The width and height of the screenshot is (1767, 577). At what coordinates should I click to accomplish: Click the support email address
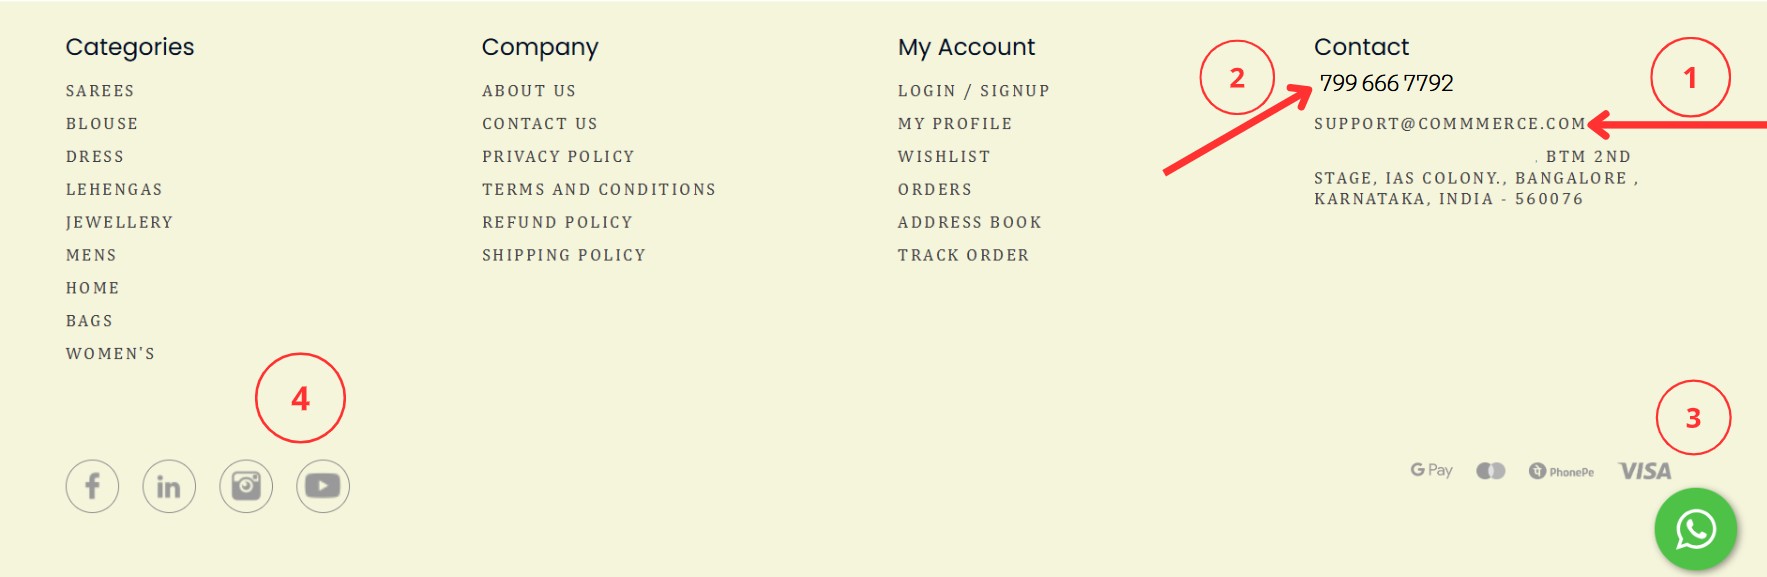click(x=1450, y=124)
